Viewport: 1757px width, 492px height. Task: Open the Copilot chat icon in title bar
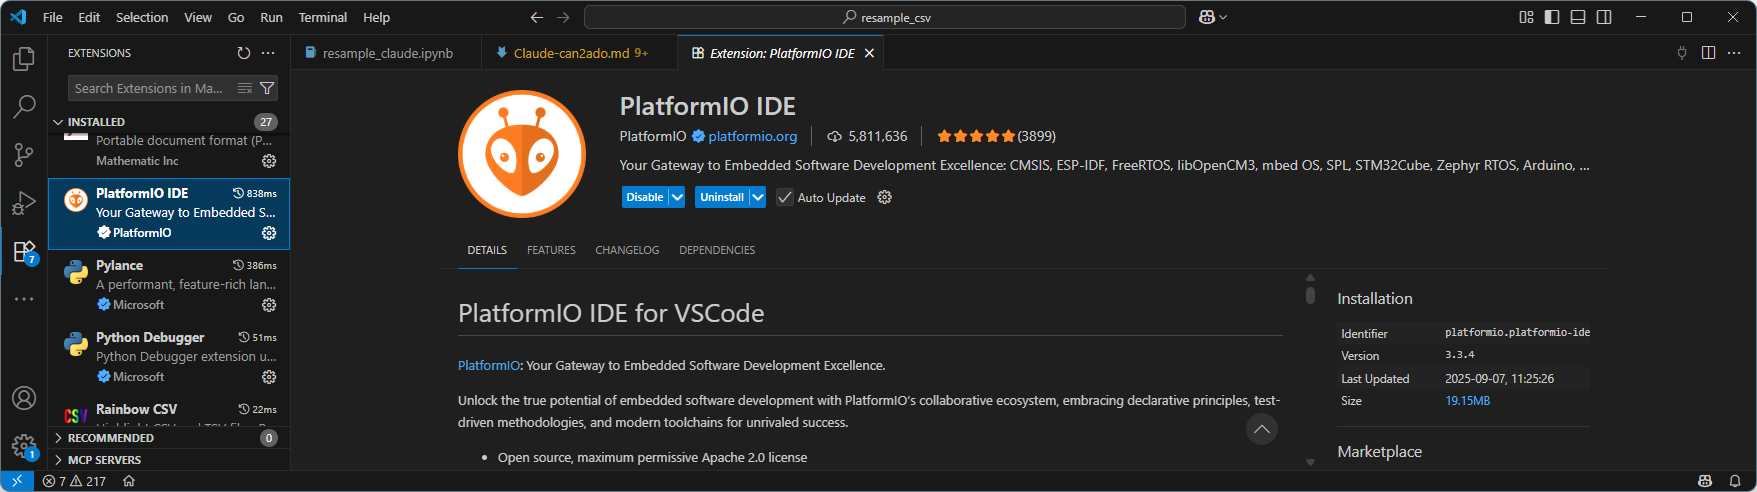pyautogui.click(x=1206, y=17)
